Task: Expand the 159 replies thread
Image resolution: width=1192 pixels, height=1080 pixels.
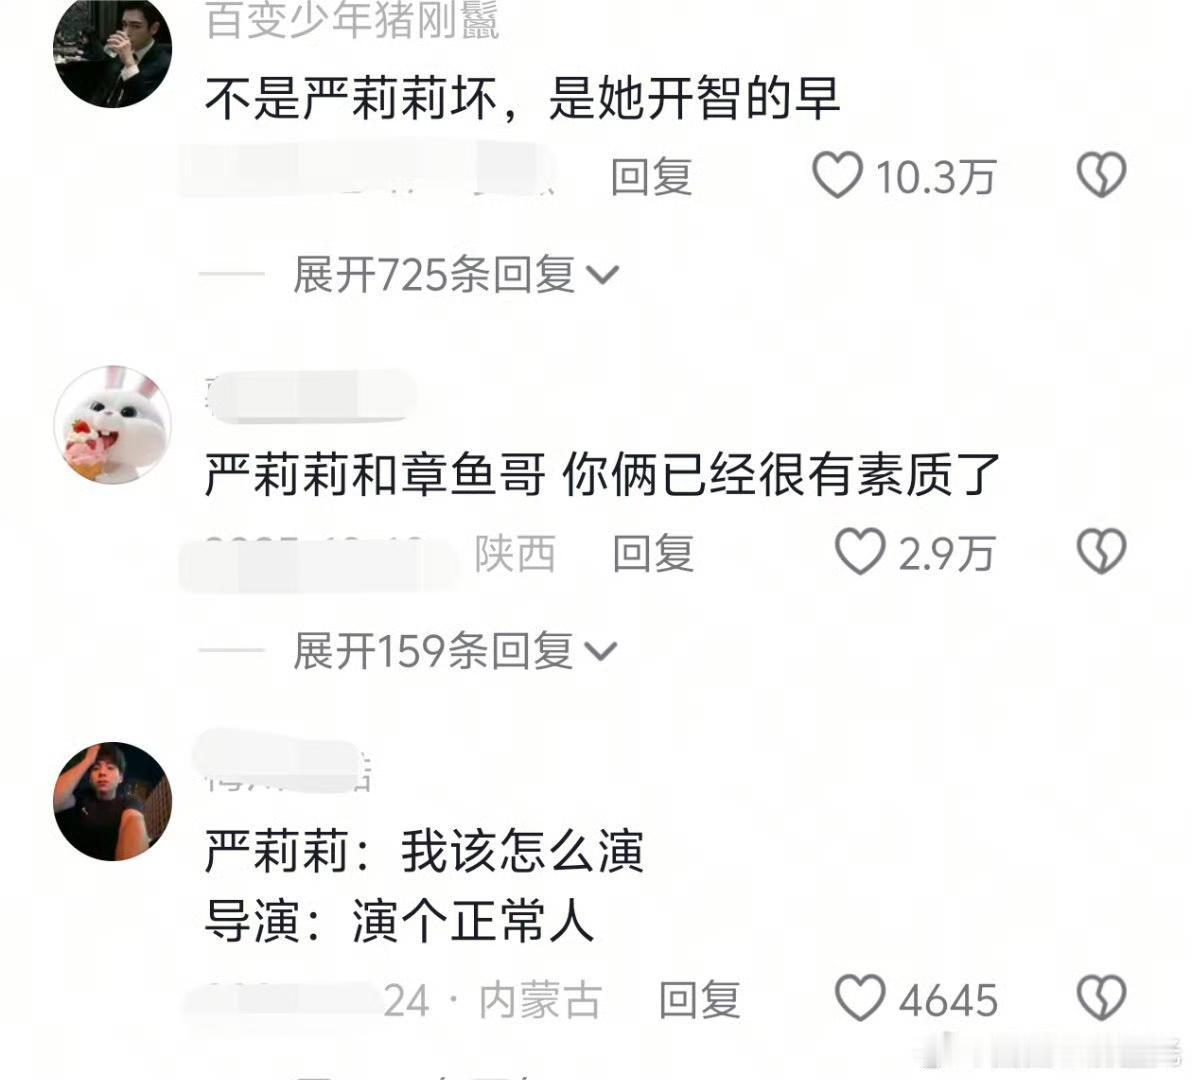Action: pos(455,651)
